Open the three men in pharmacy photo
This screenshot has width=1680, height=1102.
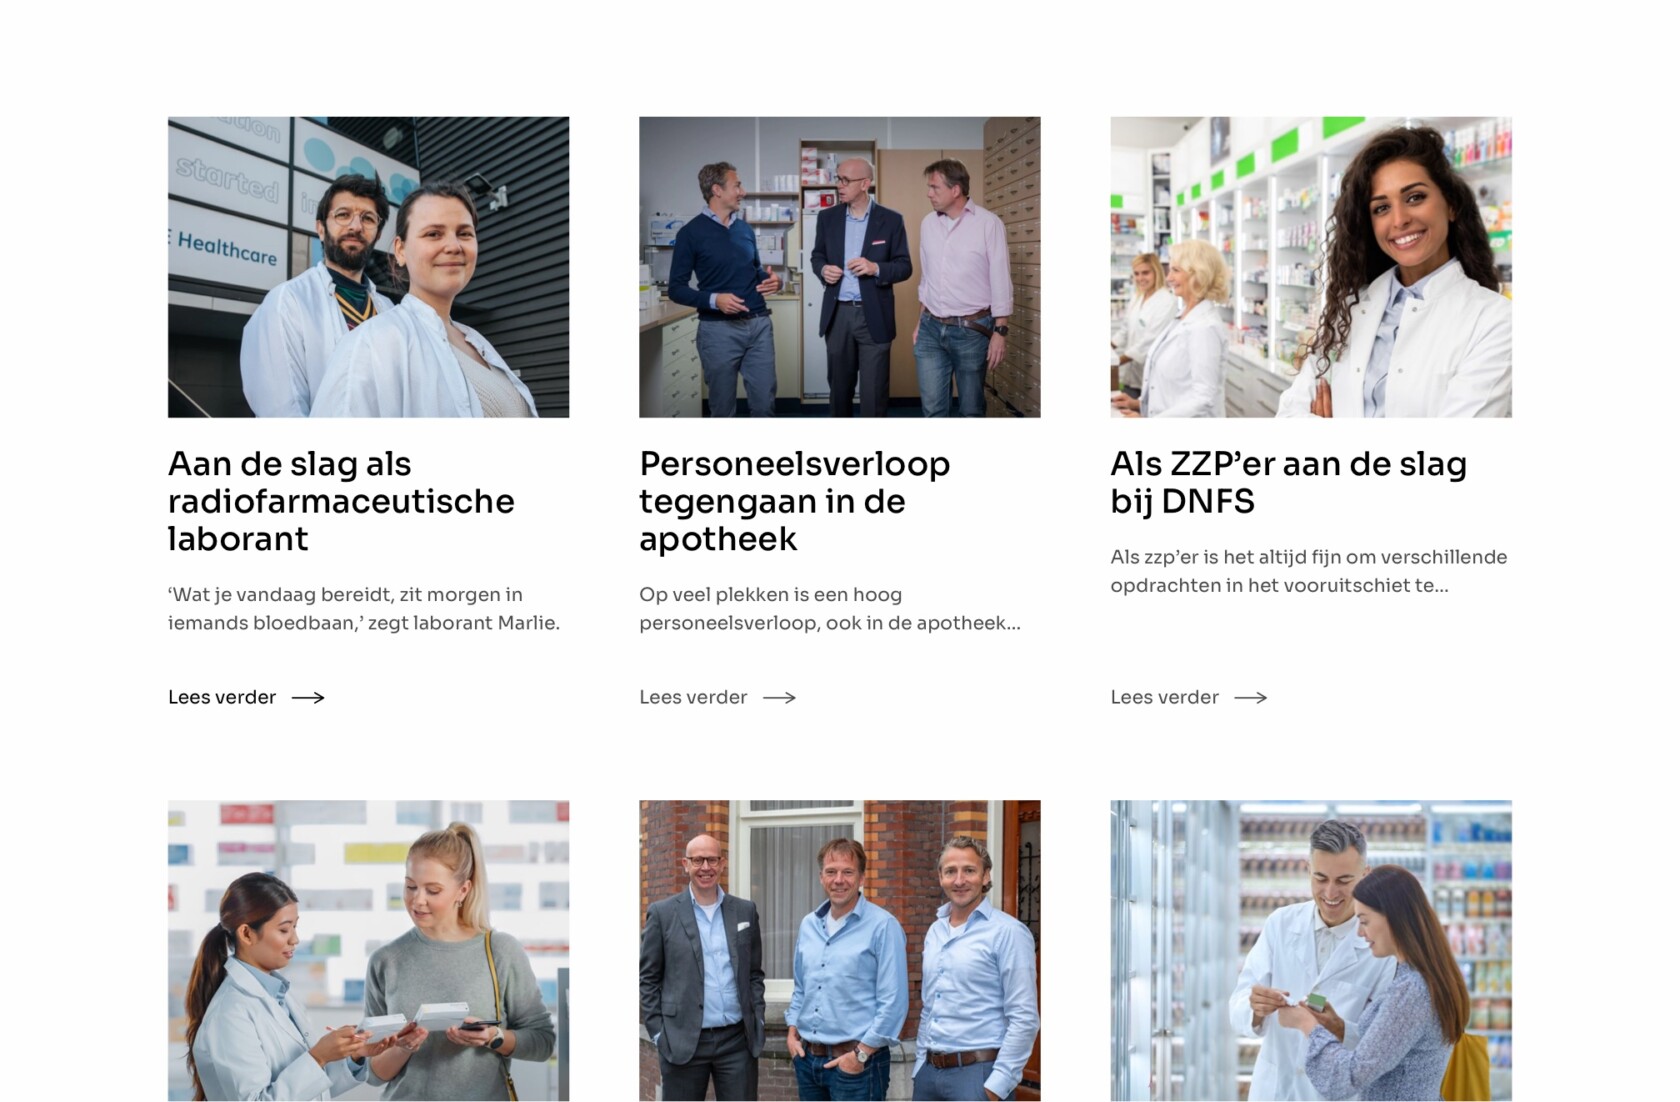pyautogui.click(x=840, y=267)
